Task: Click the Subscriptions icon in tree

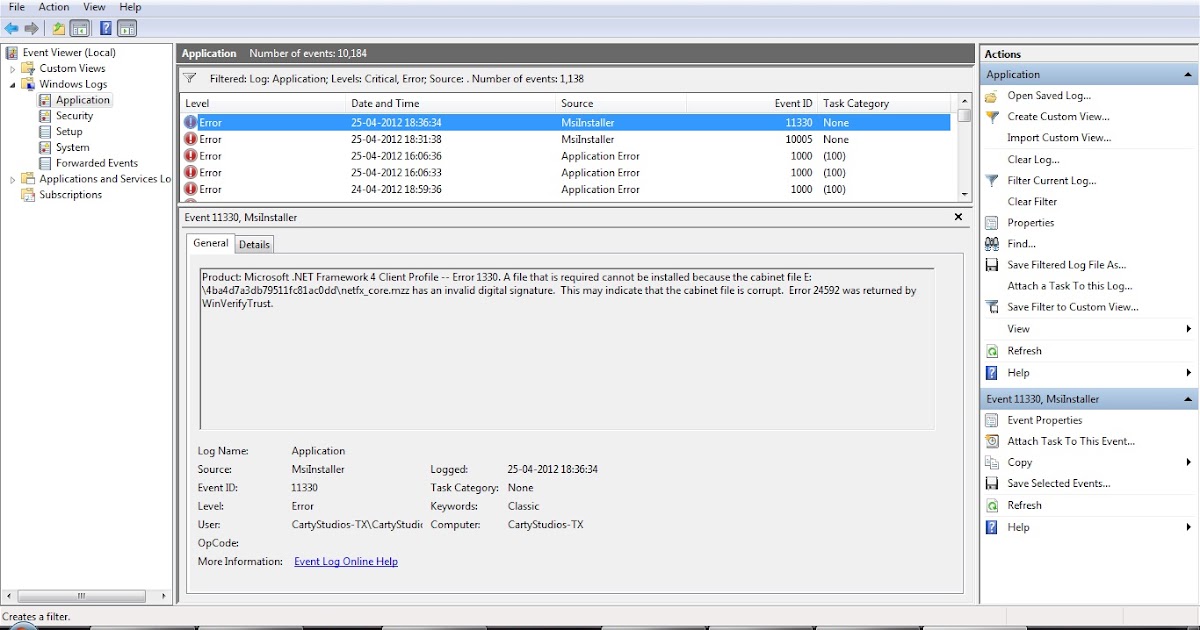Action: pyautogui.click(x=28, y=195)
